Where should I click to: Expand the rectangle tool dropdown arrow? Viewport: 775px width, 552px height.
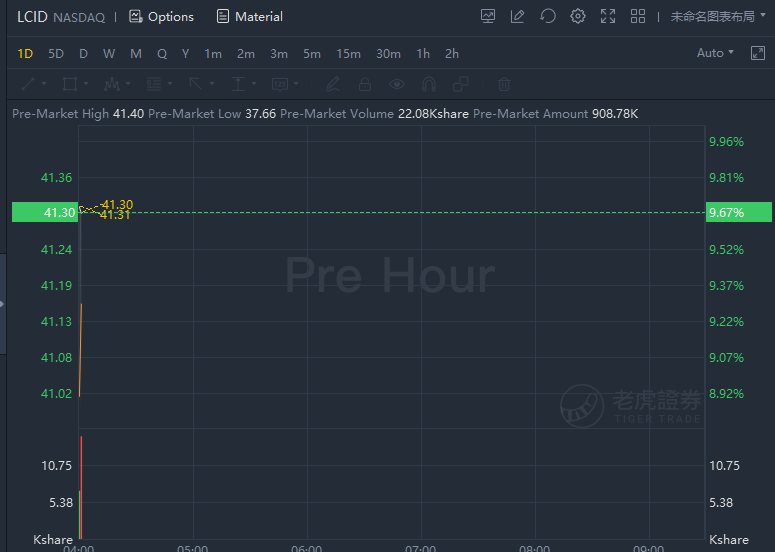[86, 84]
